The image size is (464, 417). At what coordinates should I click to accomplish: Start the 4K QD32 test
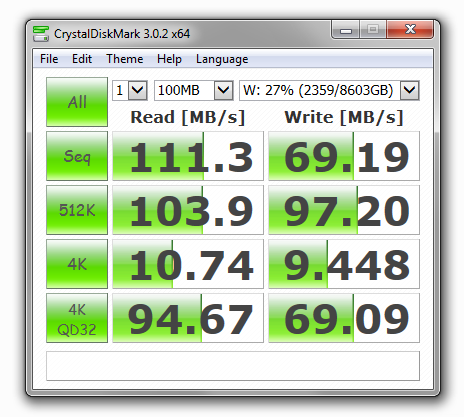[x=77, y=318]
